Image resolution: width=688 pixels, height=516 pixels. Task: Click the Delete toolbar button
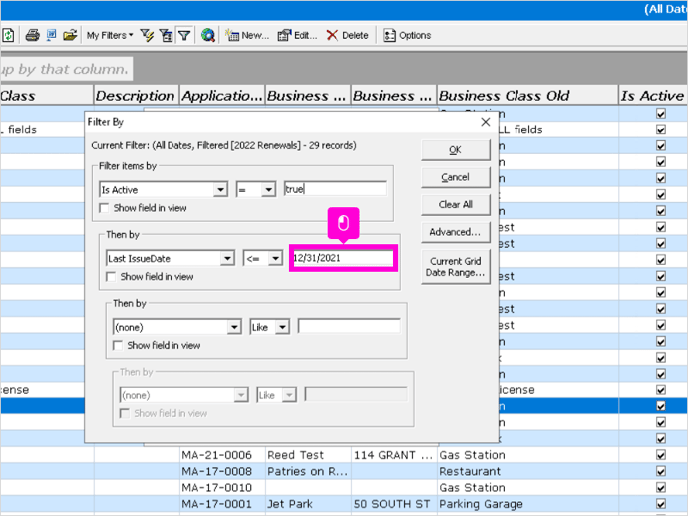[x=348, y=35]
